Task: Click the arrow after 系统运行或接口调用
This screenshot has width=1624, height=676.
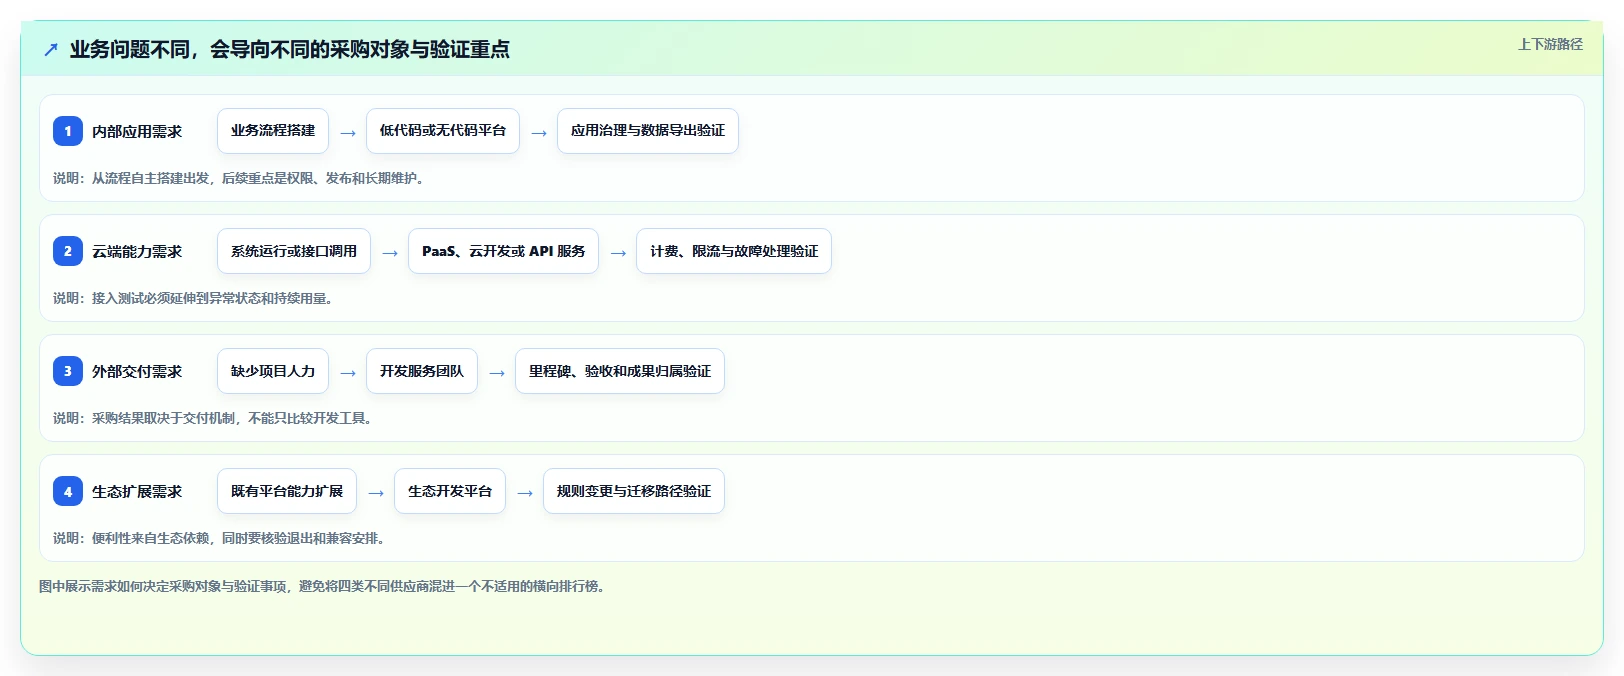Action: point(390,252)
